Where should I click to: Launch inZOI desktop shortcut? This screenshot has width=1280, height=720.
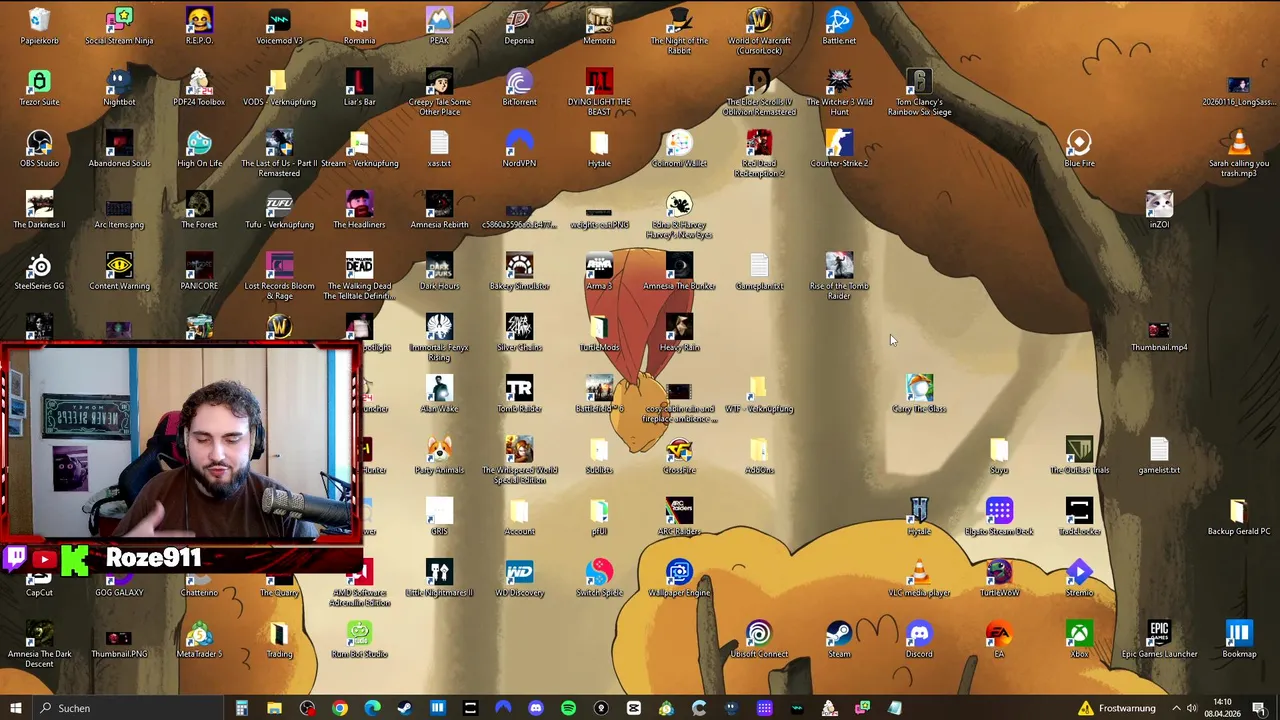(1159, 209)
